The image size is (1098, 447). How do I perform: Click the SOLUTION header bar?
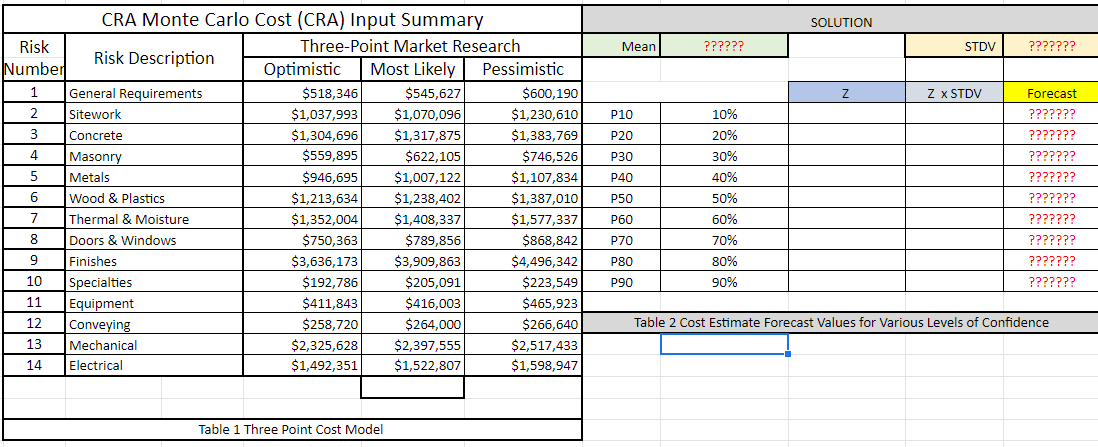pyautogui.click(x=840, y=22)
